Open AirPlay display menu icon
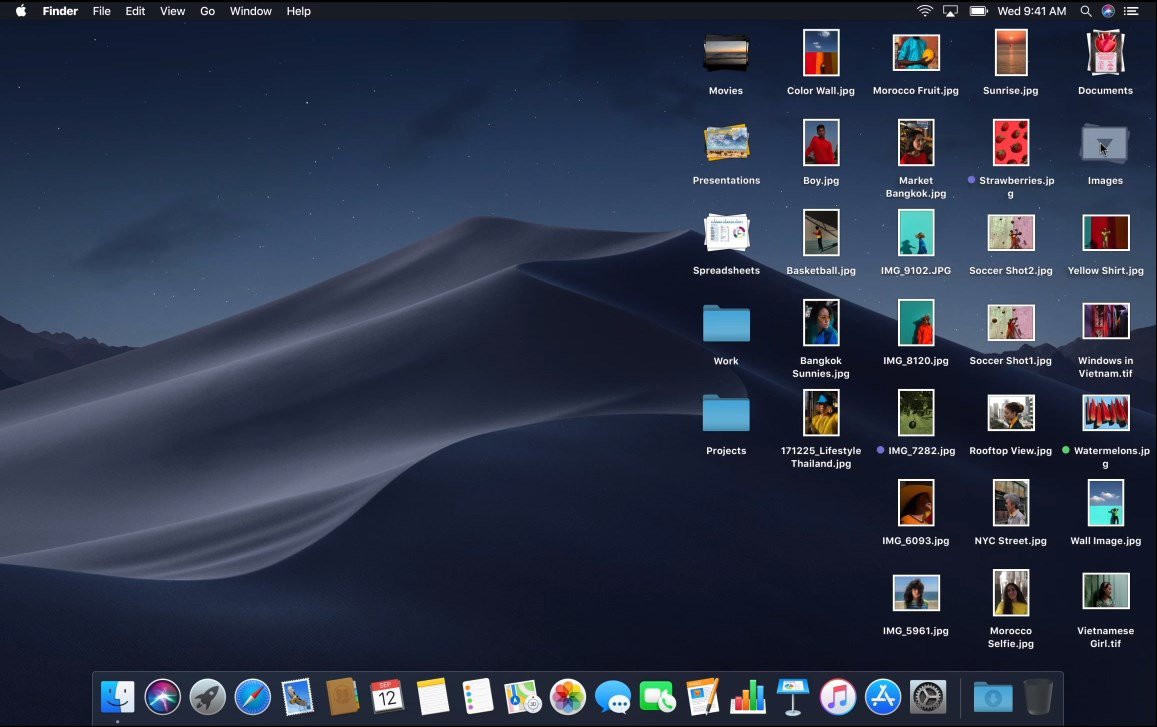 (x=950, y=11)
